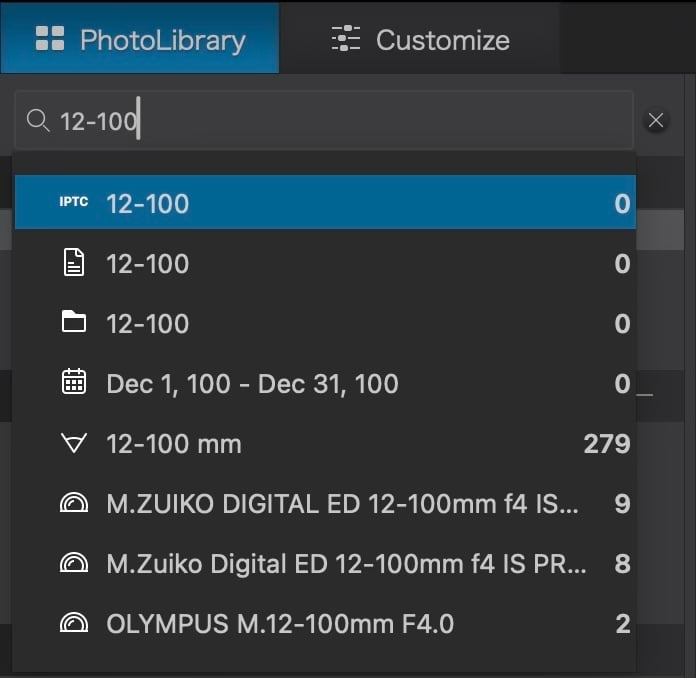Screen dimensions: 696x678
Task: Click the 279 result count for 12-100 mm
Action: point(607,444)
